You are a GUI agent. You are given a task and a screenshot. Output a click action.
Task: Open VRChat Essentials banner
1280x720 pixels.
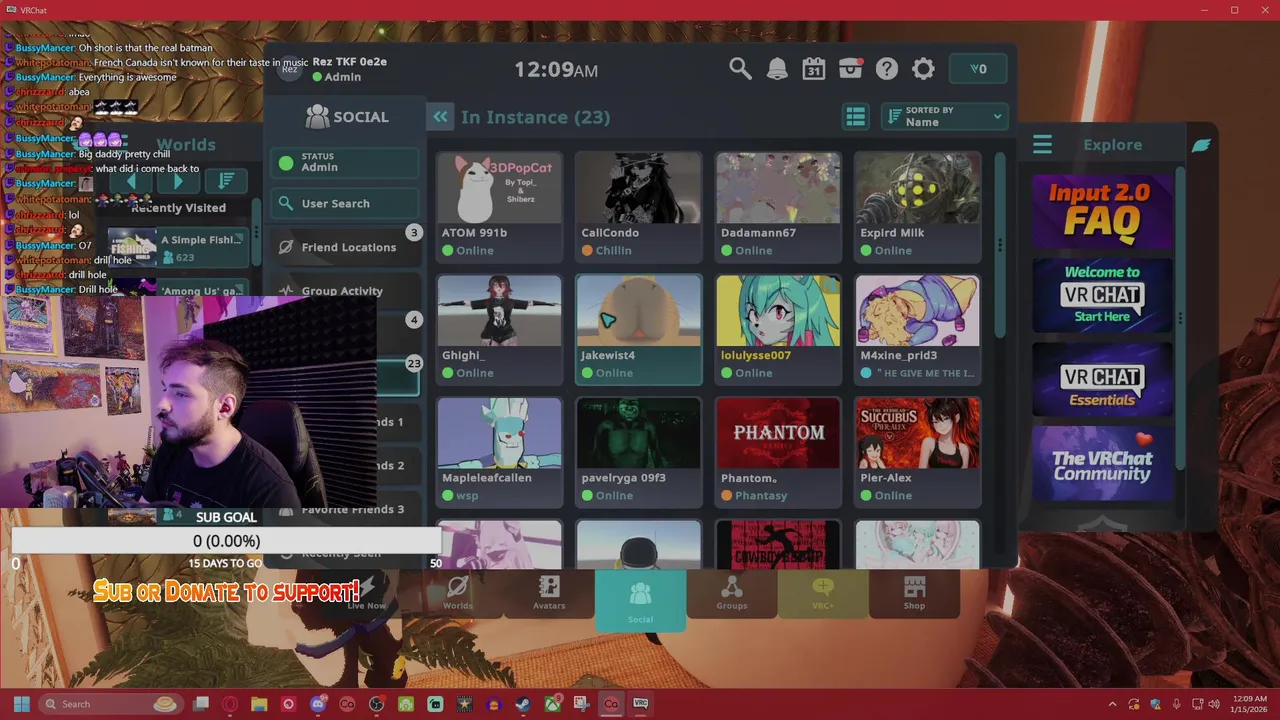pyautogui.click(x=1102, y=380)
